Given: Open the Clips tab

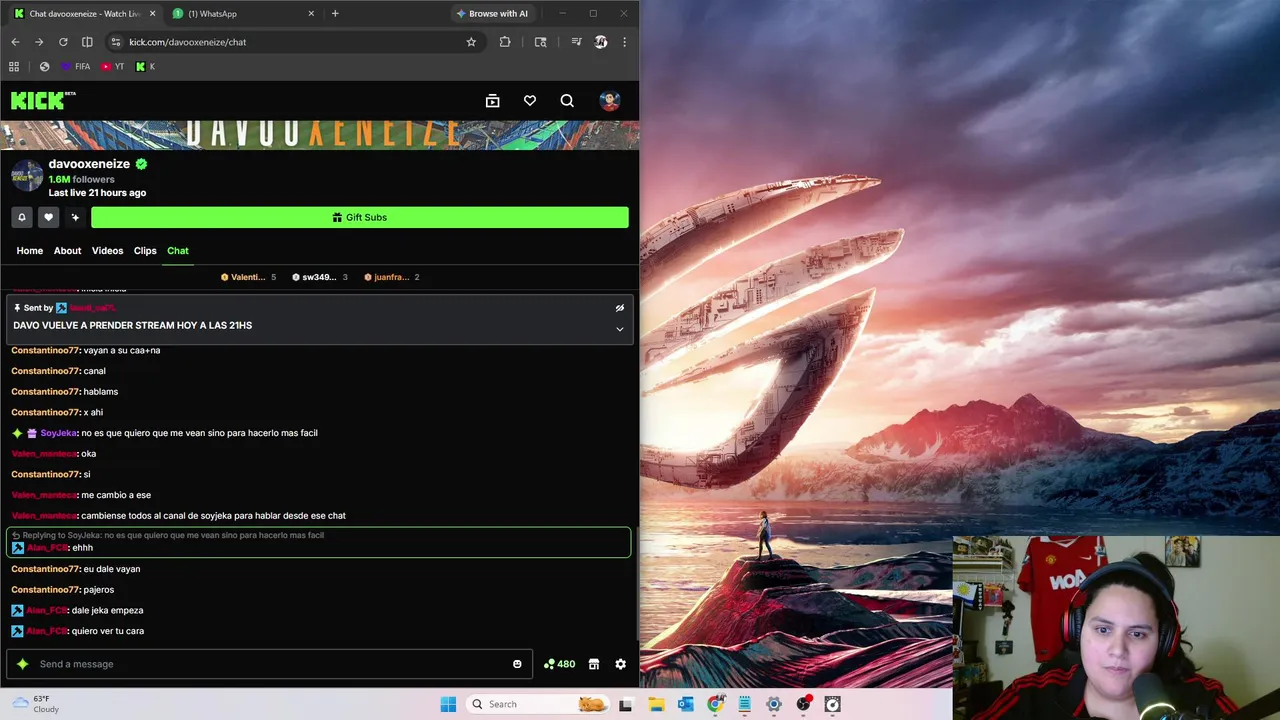Looking at the screenshot, I should (145, 251).
